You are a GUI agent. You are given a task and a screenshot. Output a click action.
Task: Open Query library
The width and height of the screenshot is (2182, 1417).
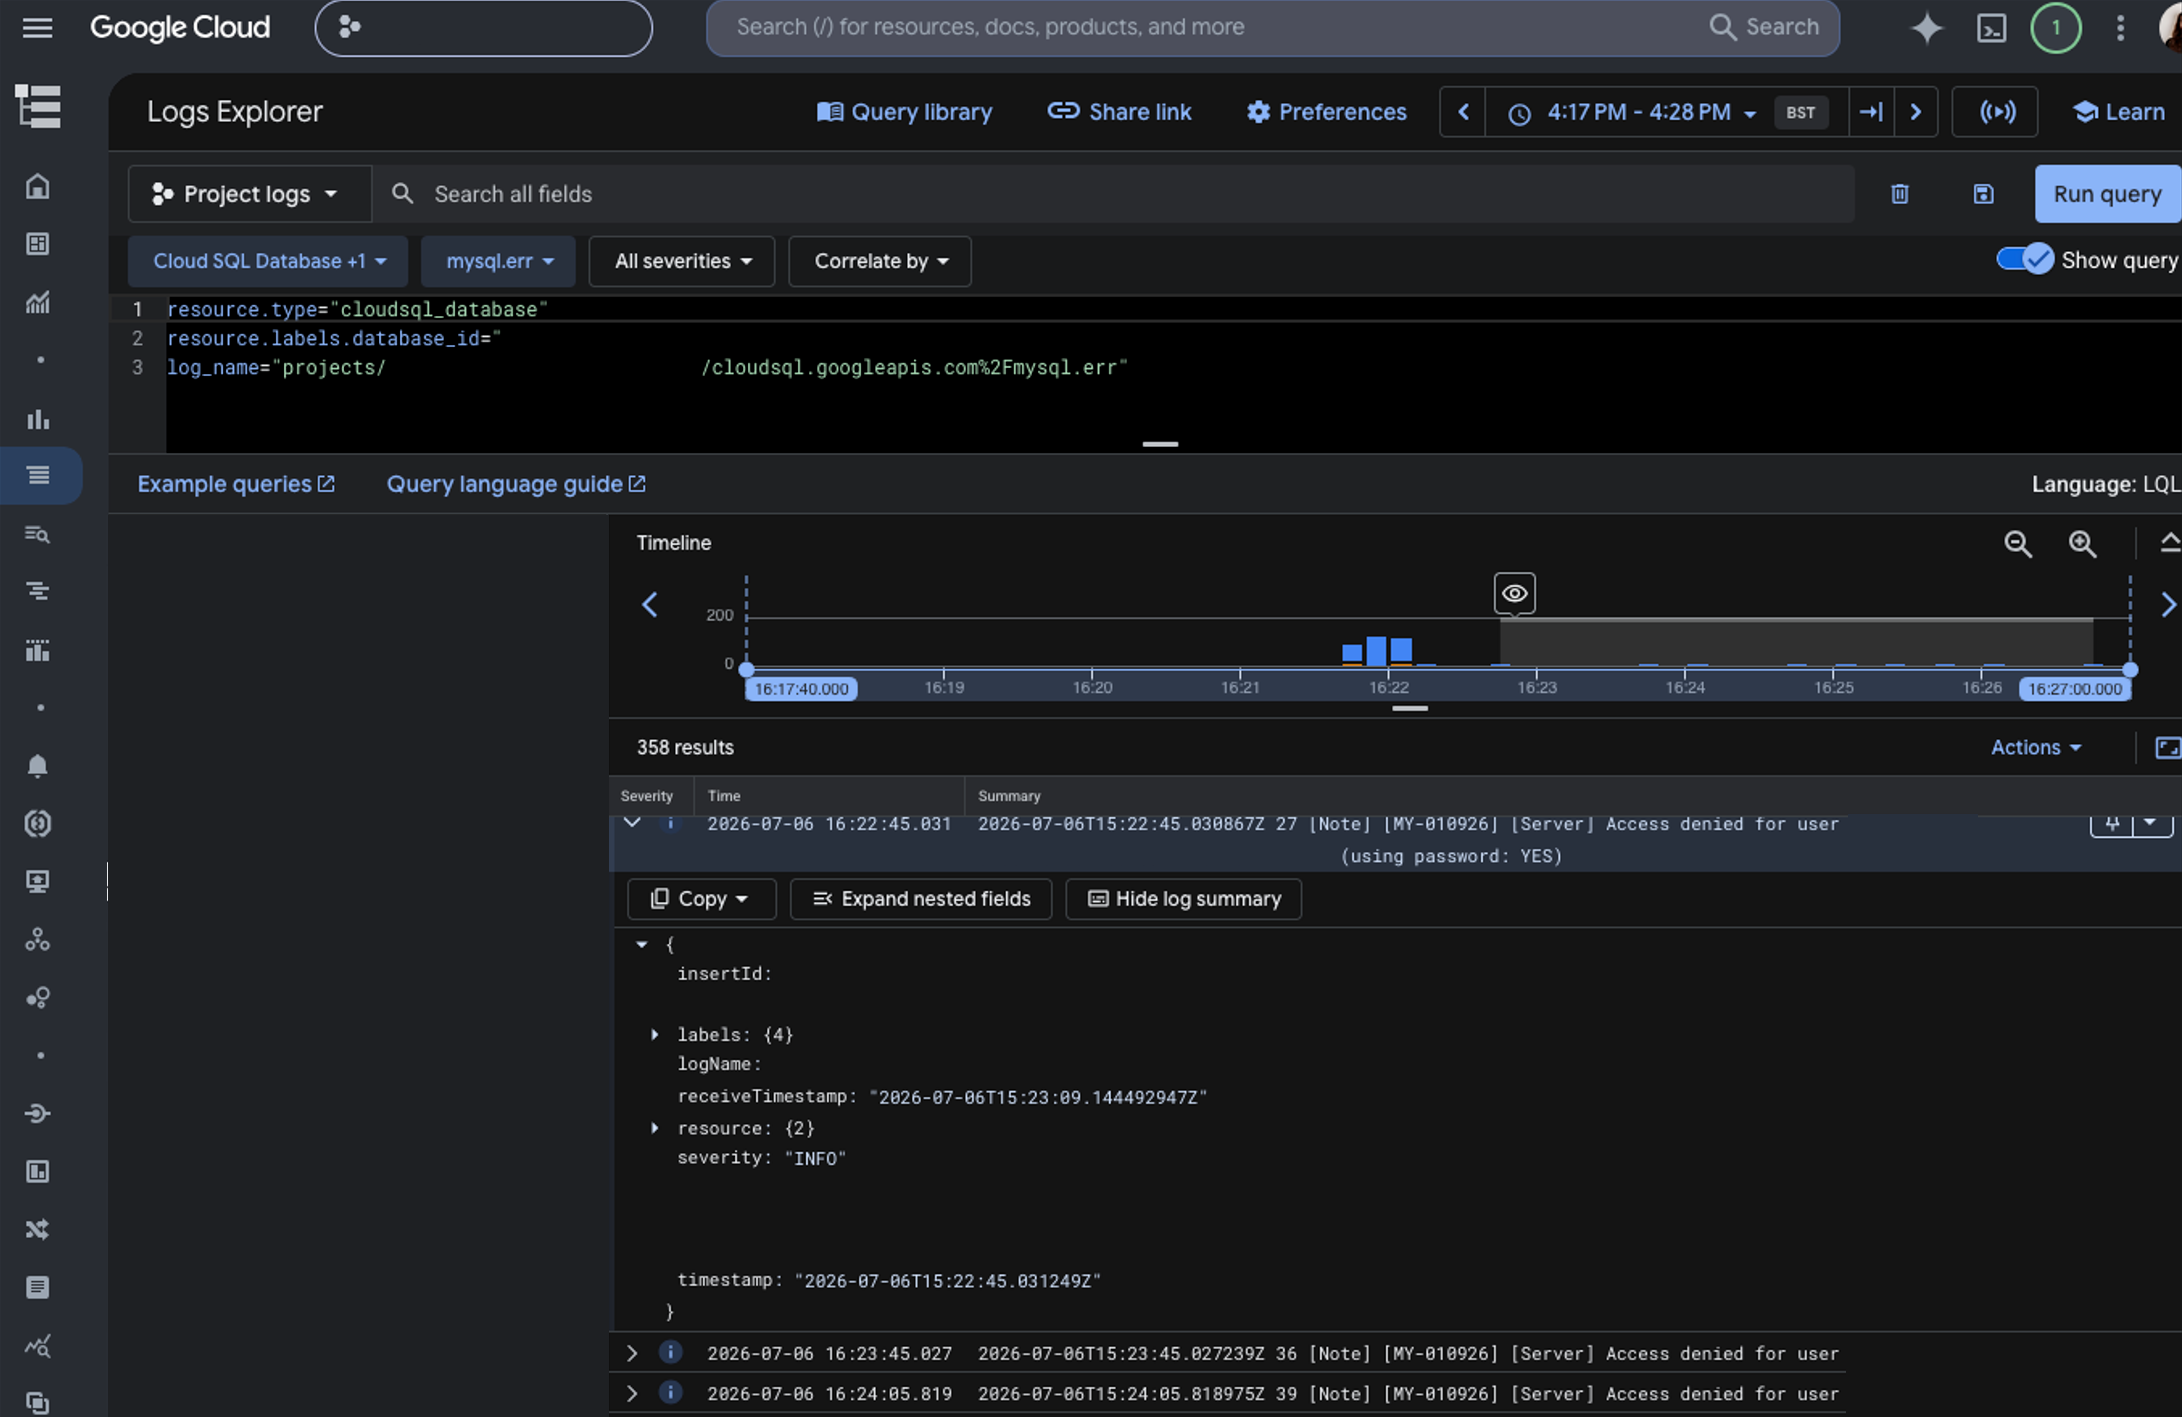pos(904,112)
